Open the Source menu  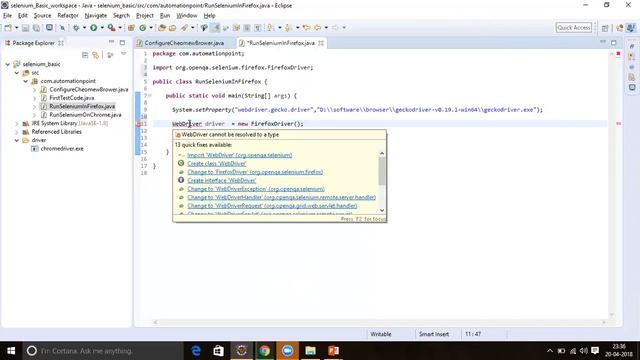click(42, 16)
